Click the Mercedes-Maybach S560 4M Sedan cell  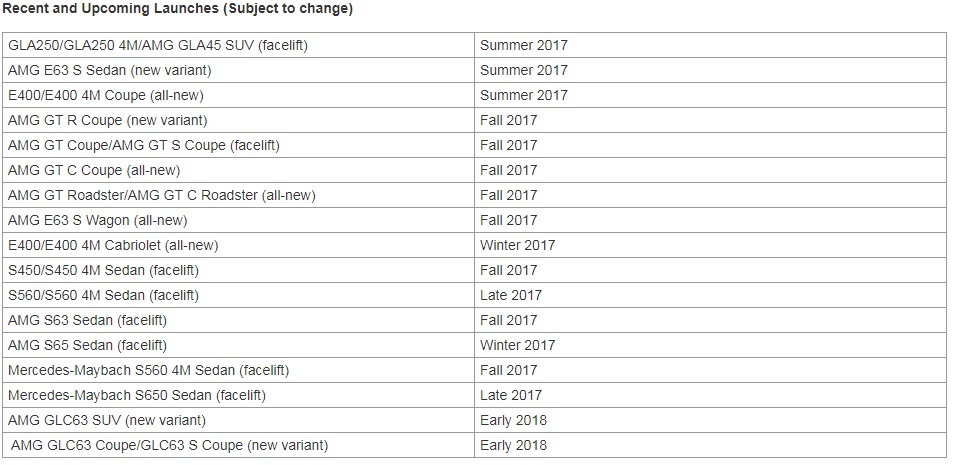coord(148,370)
